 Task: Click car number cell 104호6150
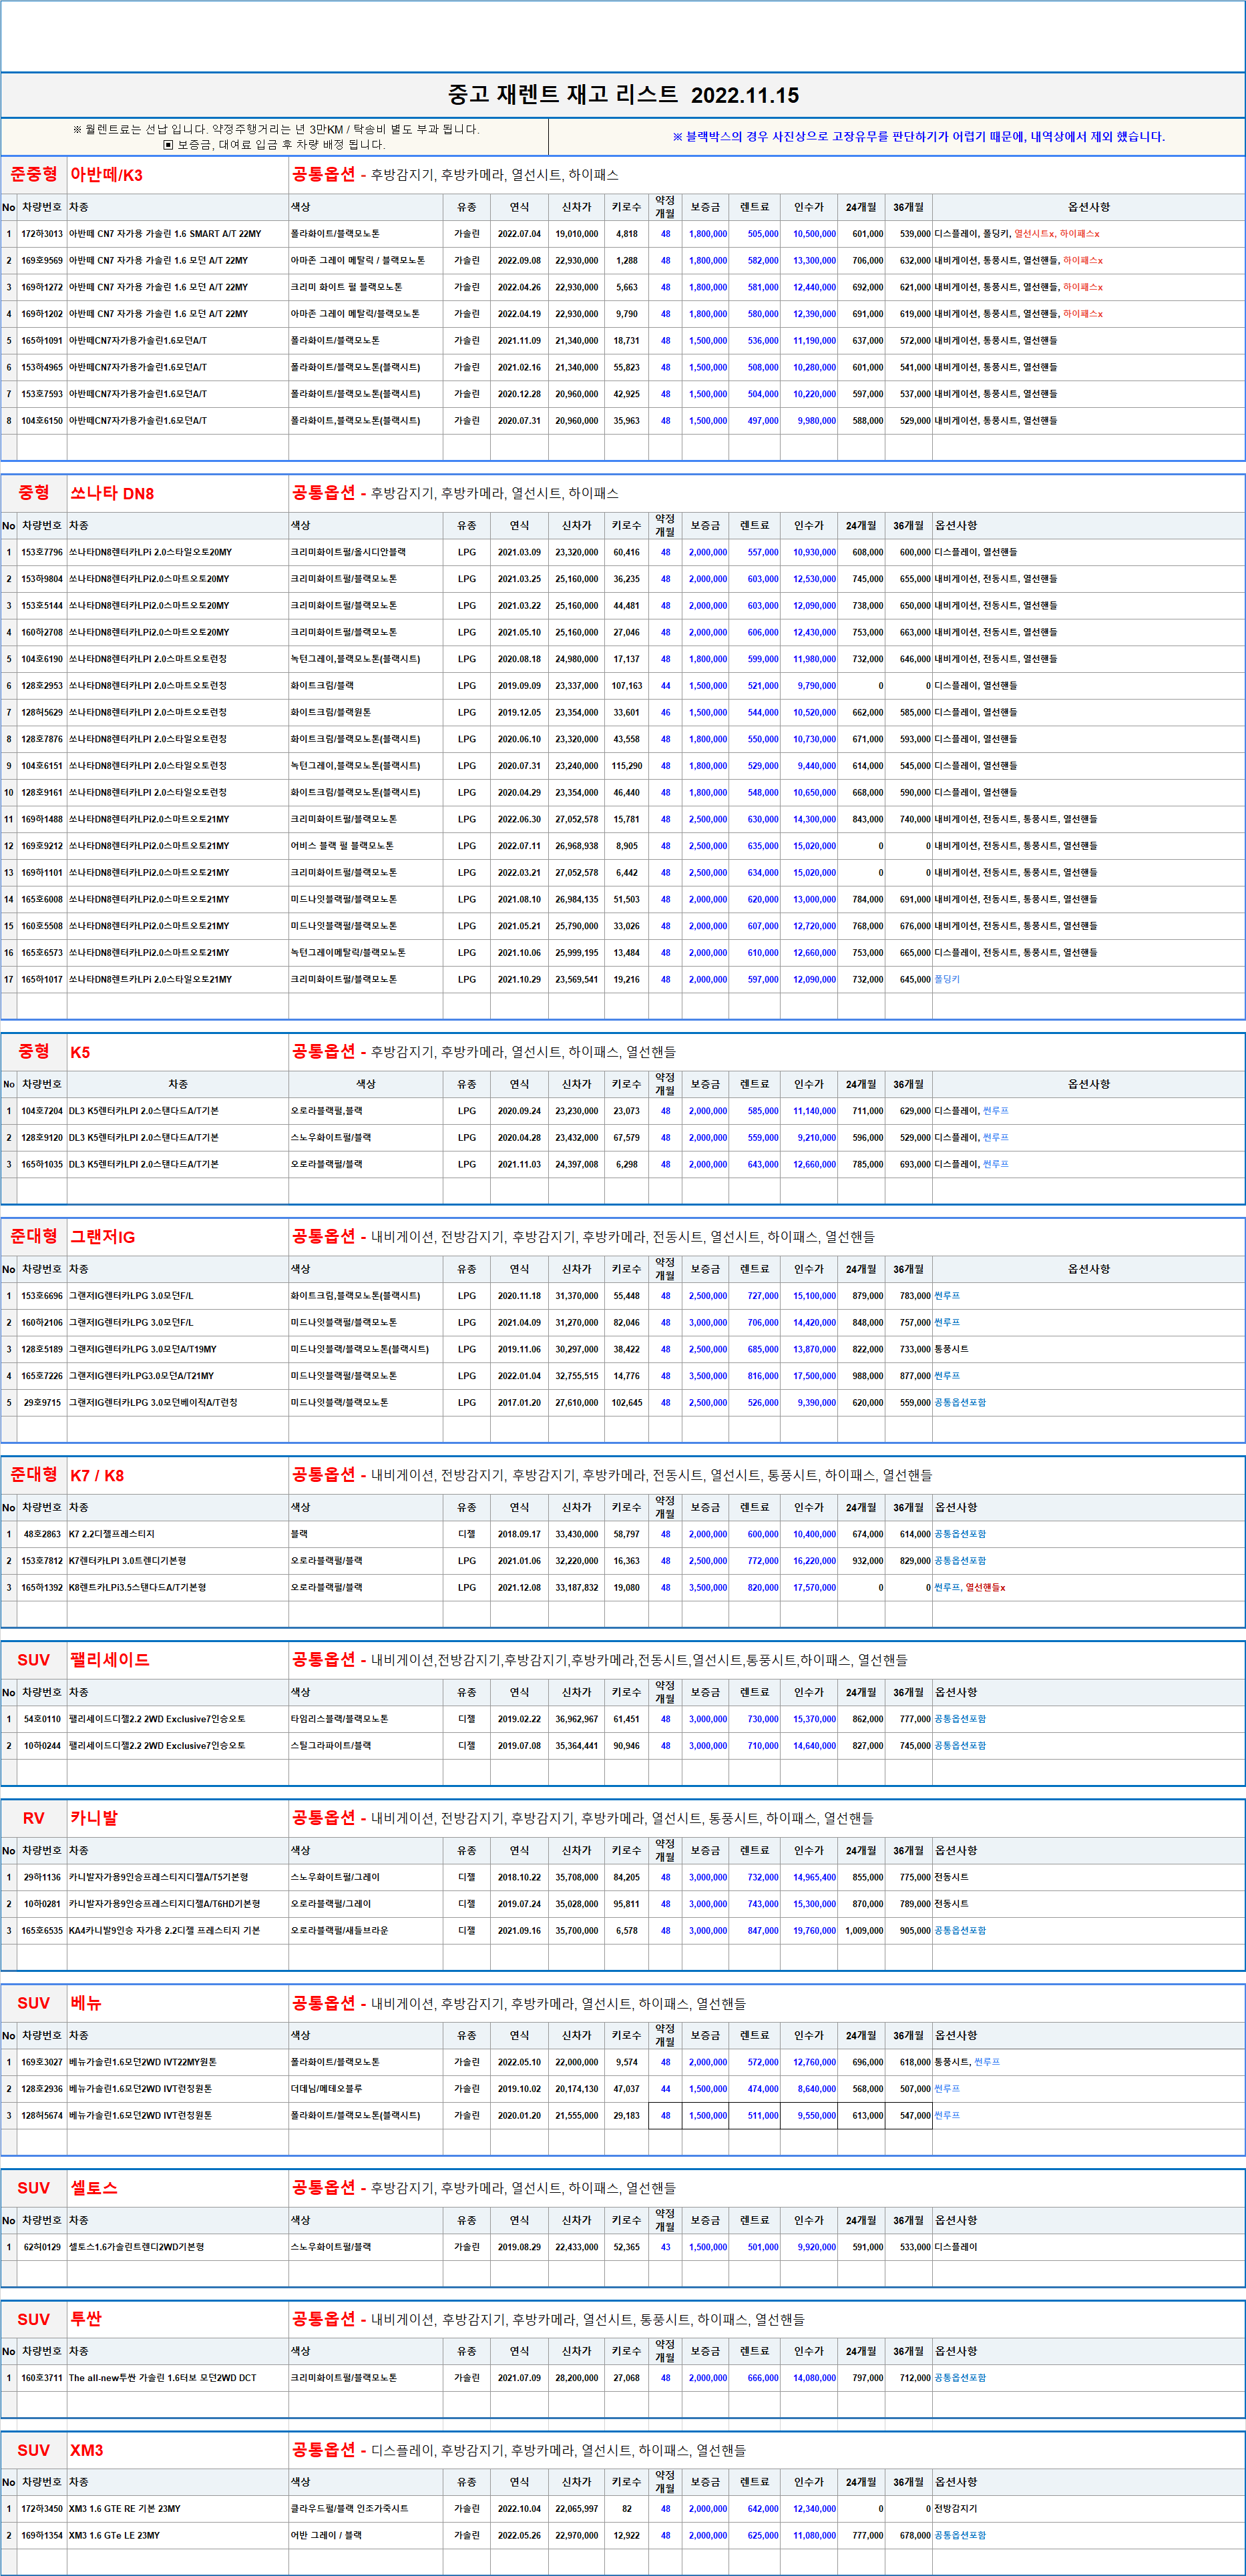pos(42,421)
